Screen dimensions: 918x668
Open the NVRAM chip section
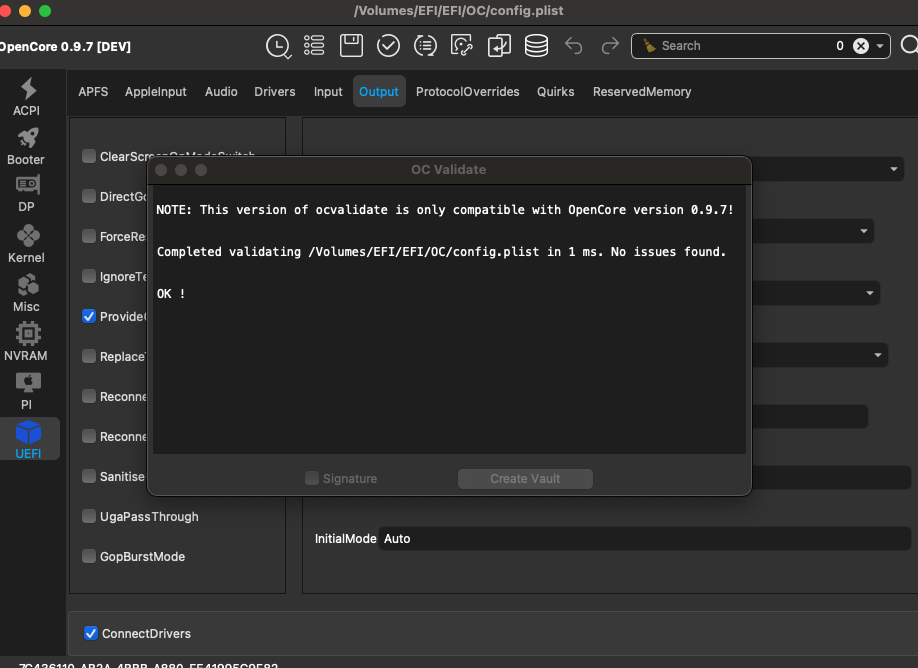point(27,342)
